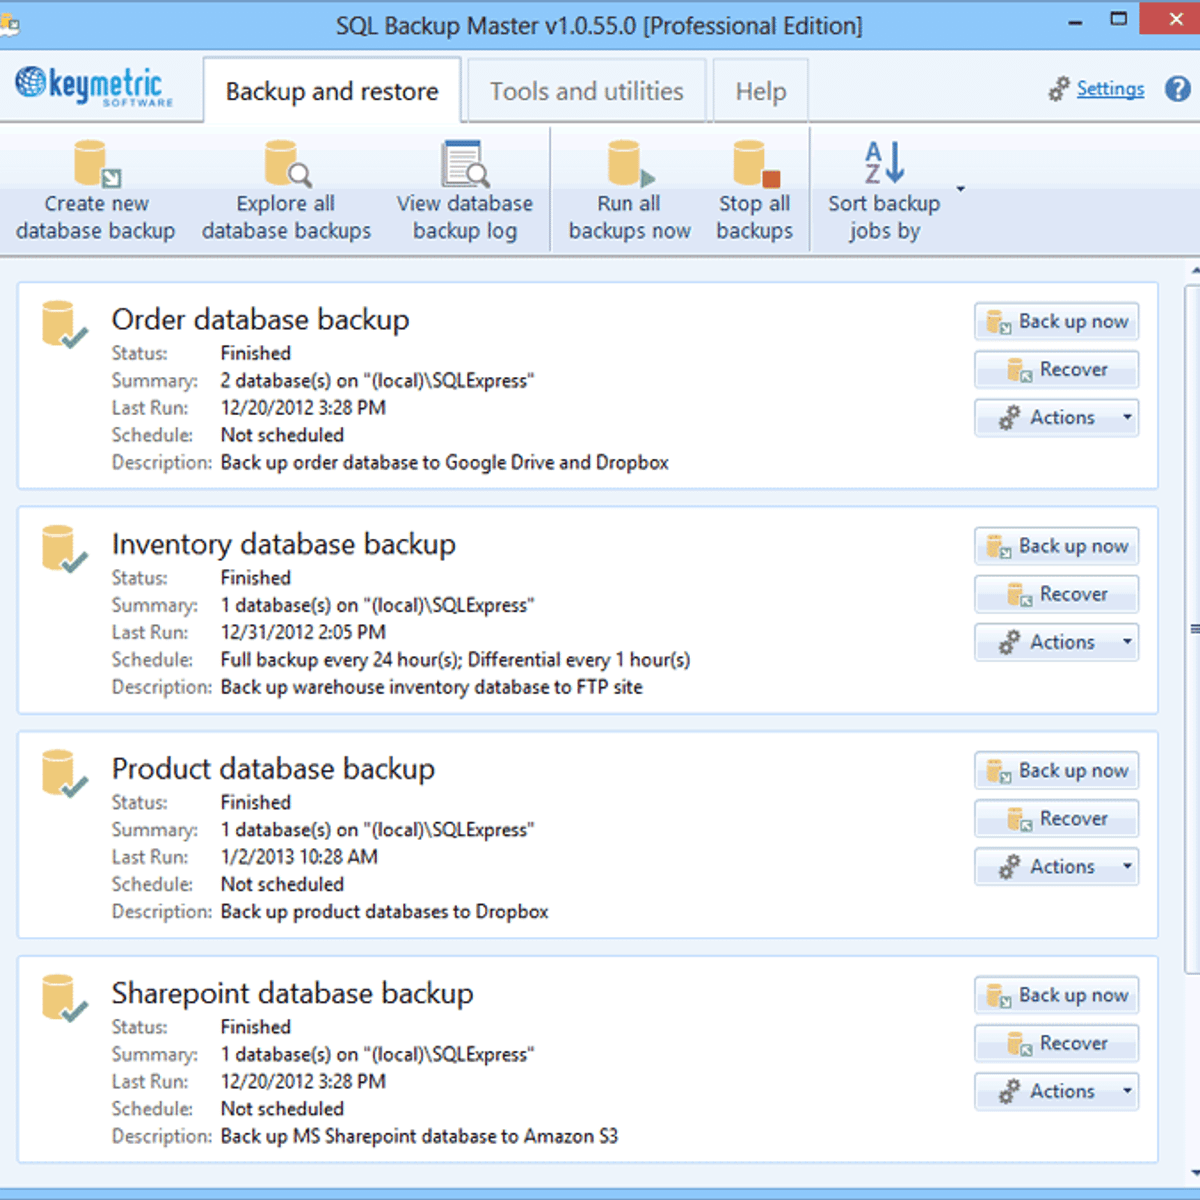The height and width of the screenshot is (1200, 1200).
Task: Click the Order database backup job icon
Action: (x=63, y=324)
